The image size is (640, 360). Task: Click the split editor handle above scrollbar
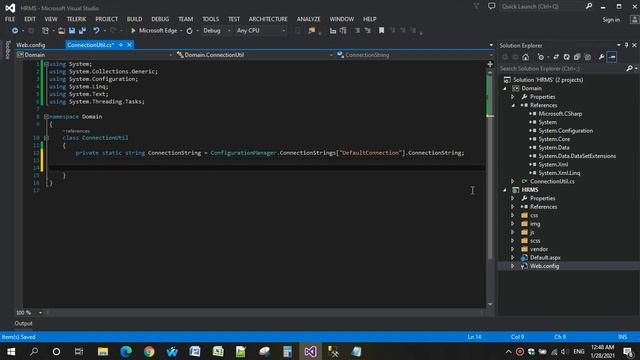pos(490,64)
